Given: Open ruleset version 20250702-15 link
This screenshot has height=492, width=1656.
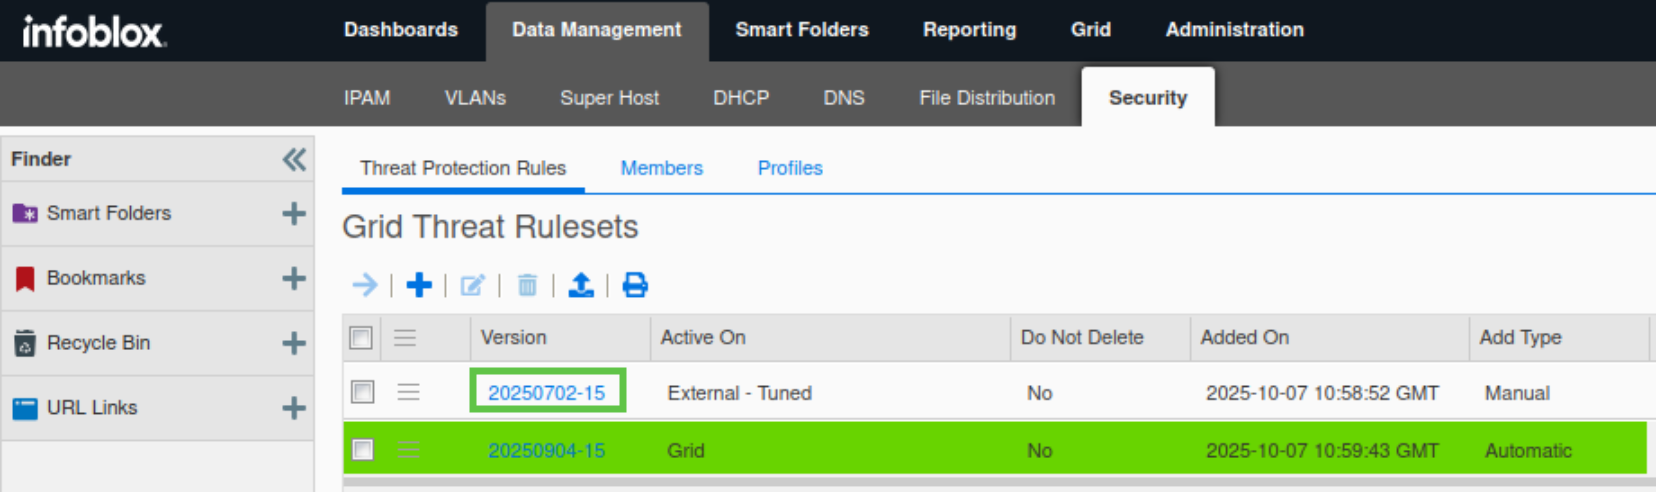Looking at the screenshot, I should (x=546, y=393).
